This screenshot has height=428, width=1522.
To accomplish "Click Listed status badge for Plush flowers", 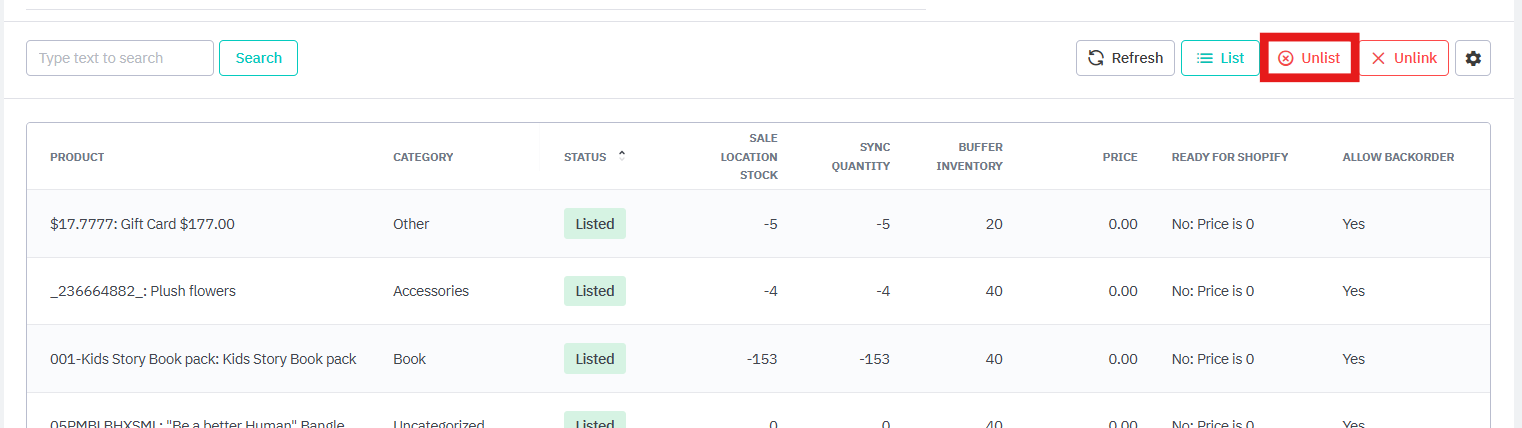I will 594,291.
